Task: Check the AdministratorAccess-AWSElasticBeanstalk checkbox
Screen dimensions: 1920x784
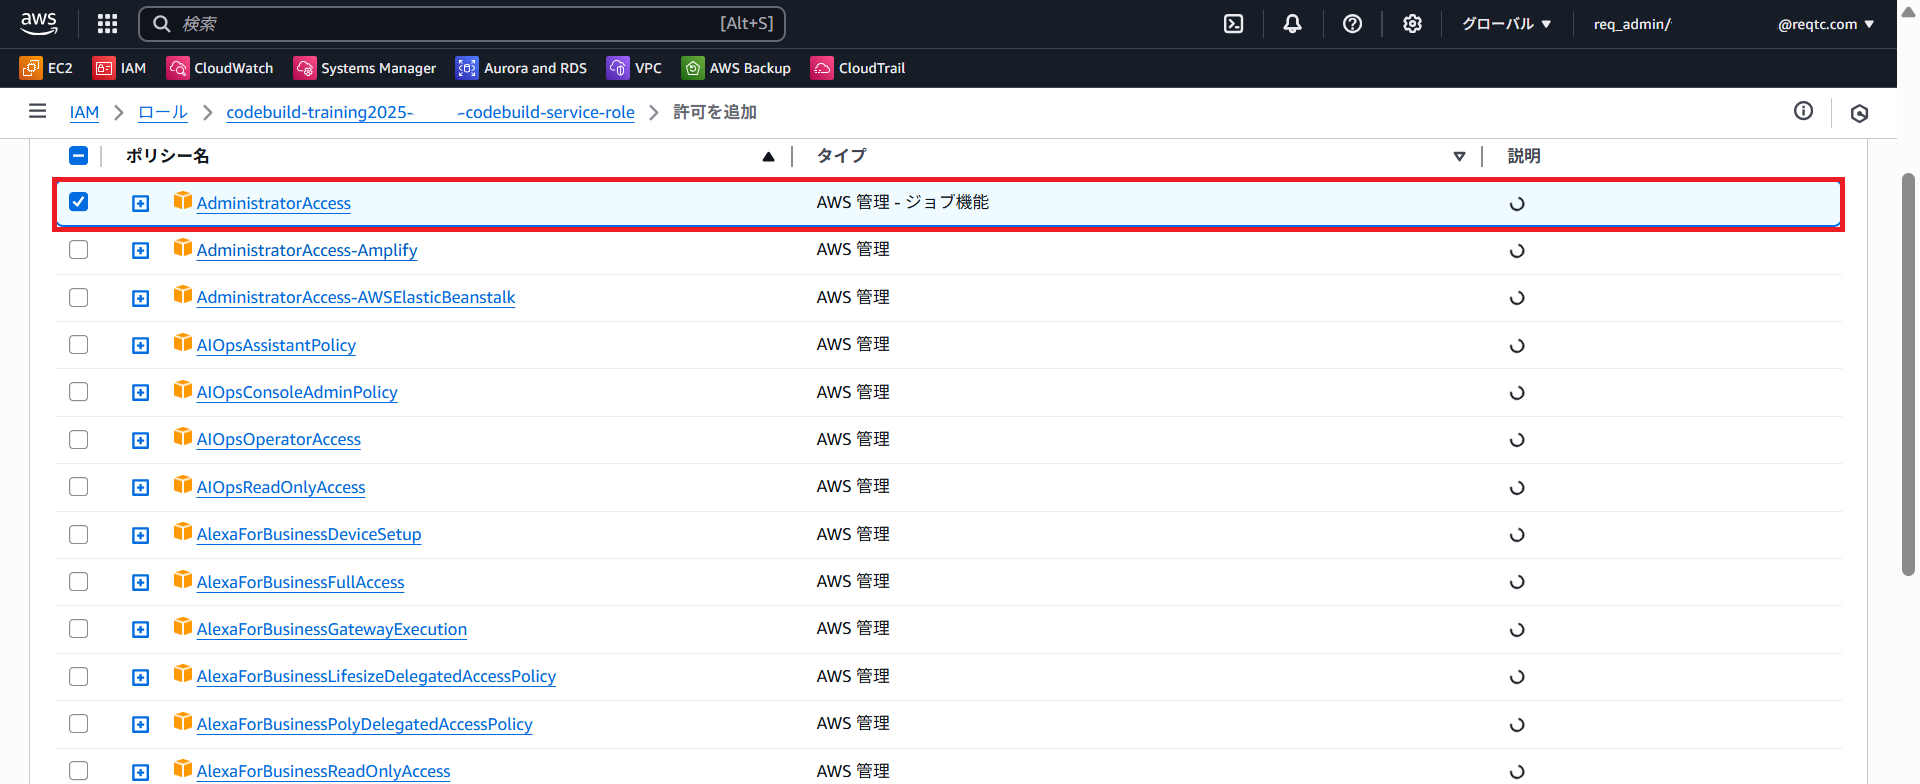Action: pos(78,297)
